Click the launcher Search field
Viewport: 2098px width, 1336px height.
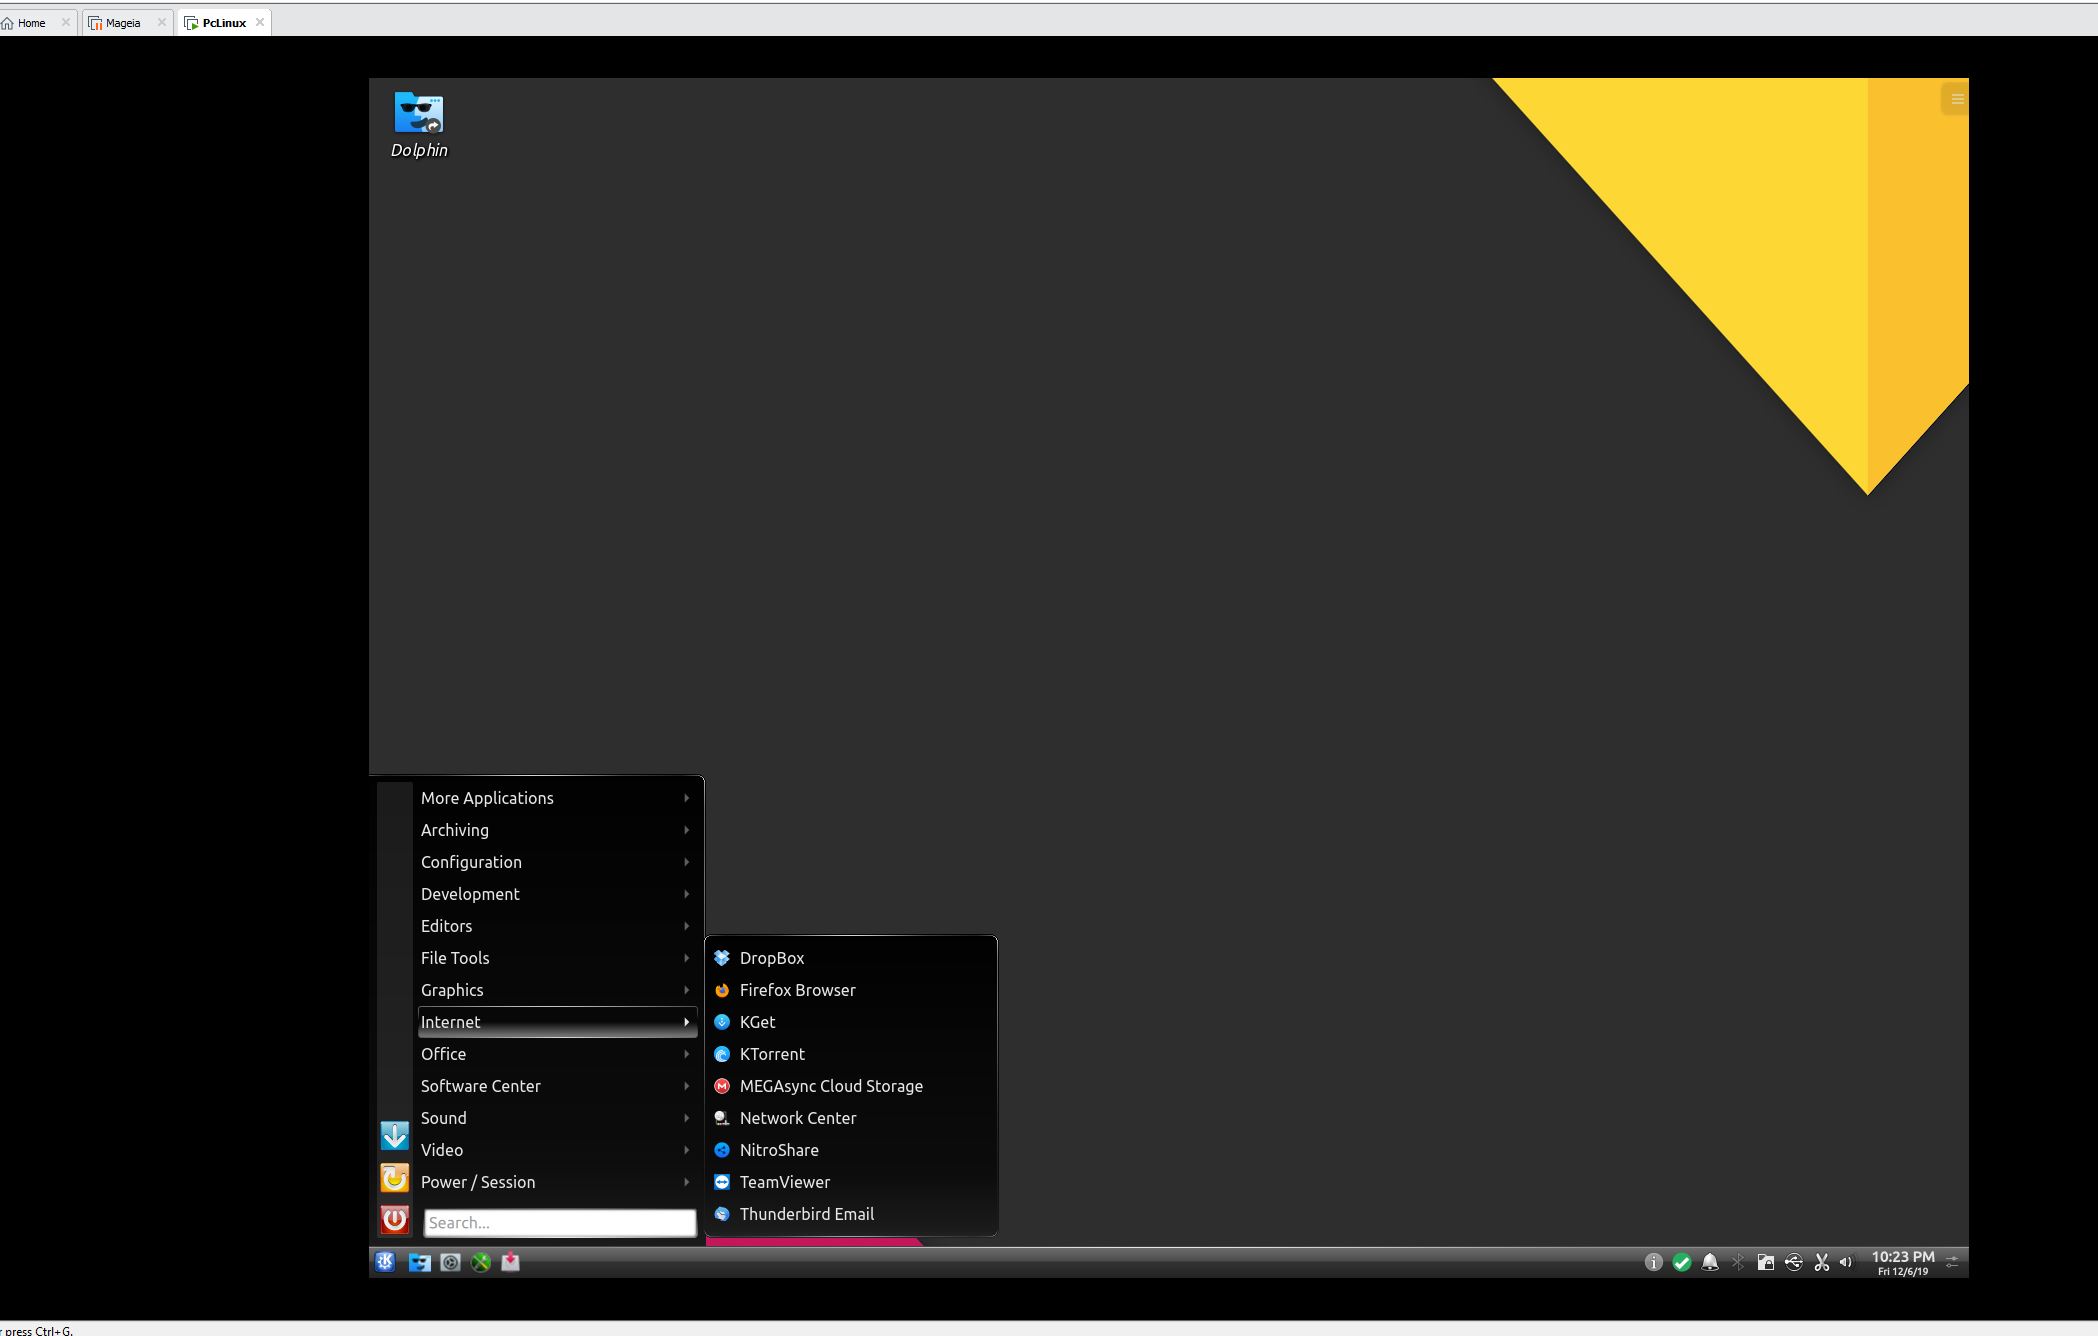[559, 1222]
